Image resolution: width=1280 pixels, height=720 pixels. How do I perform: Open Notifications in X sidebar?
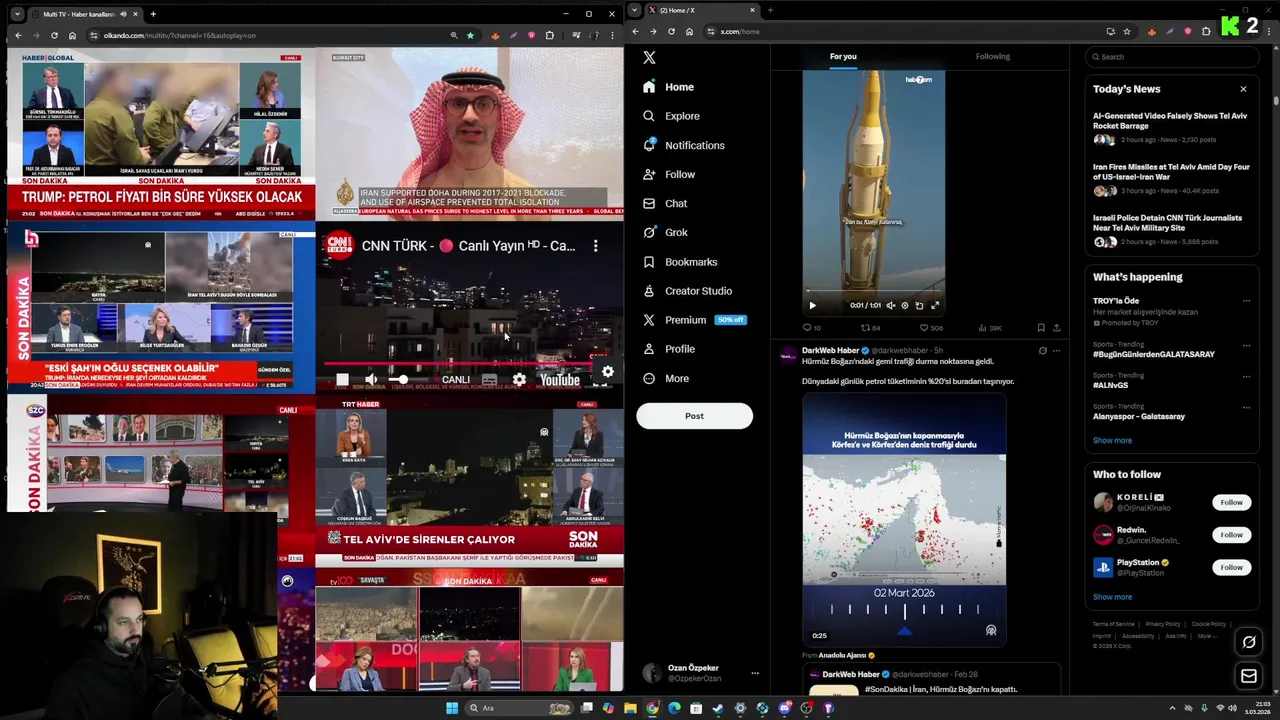pos(684,145)
